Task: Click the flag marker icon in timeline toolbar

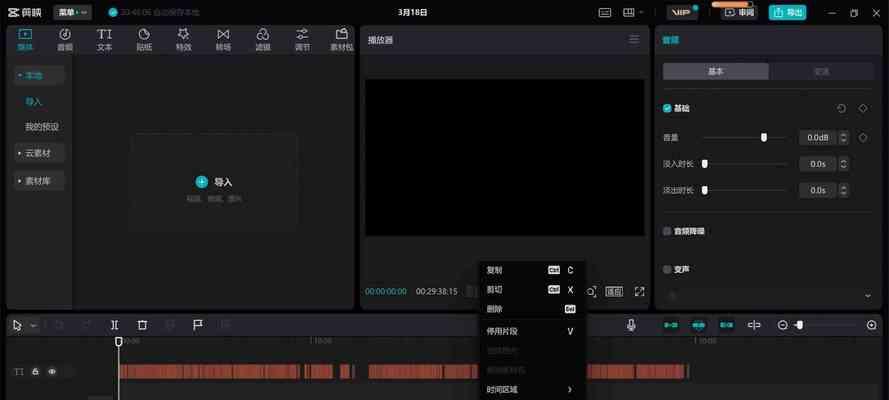Action: (x=197, y=325)
